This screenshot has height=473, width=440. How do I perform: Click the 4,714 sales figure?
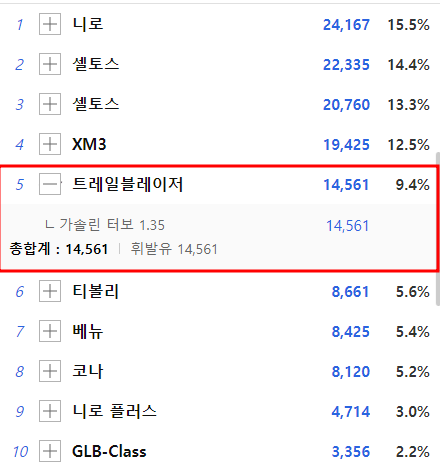pos(351,412)
